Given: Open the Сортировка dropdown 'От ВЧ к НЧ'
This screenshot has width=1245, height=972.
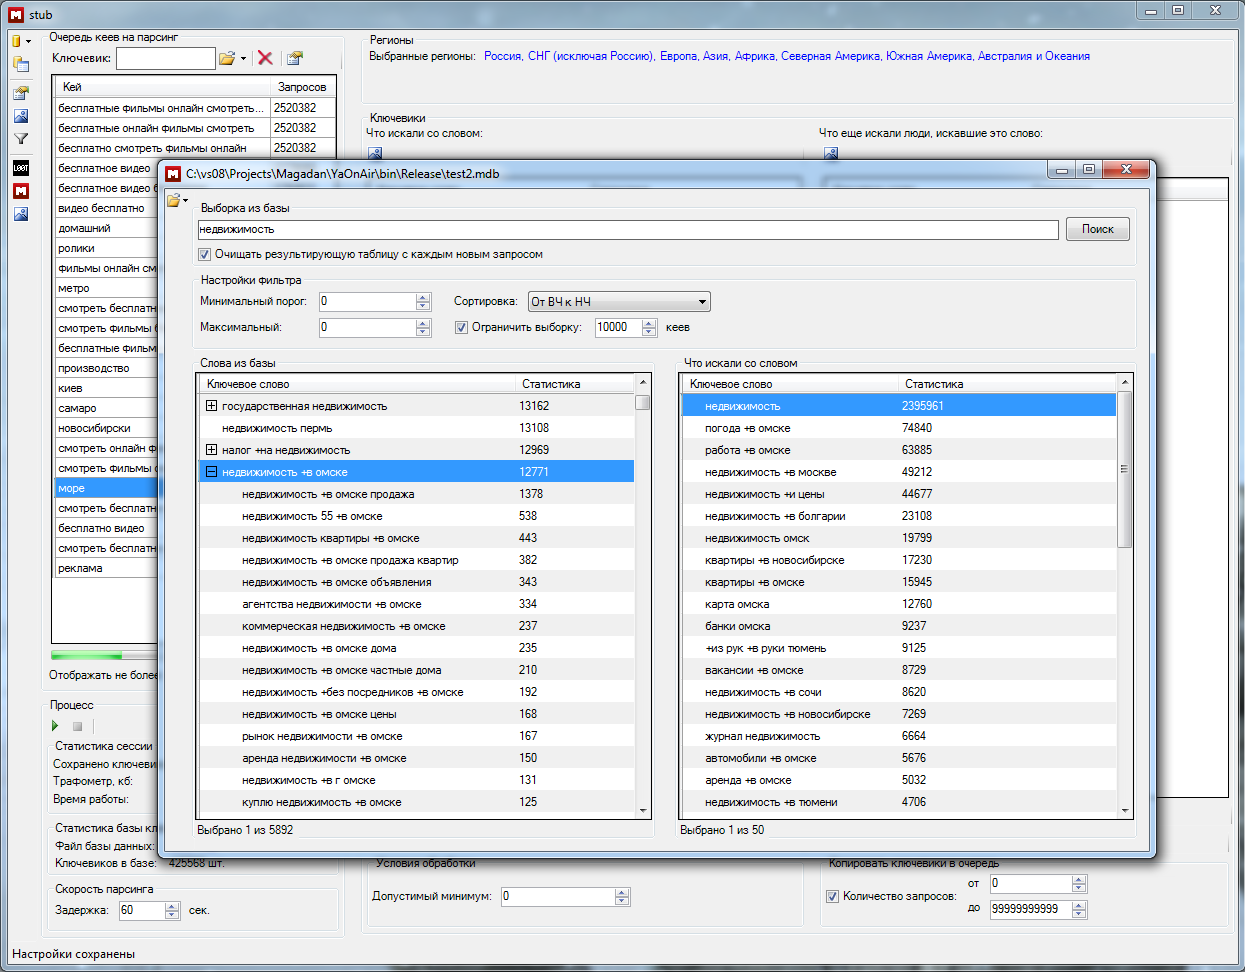Looking at the screenshot, I should tap(619, 301).
